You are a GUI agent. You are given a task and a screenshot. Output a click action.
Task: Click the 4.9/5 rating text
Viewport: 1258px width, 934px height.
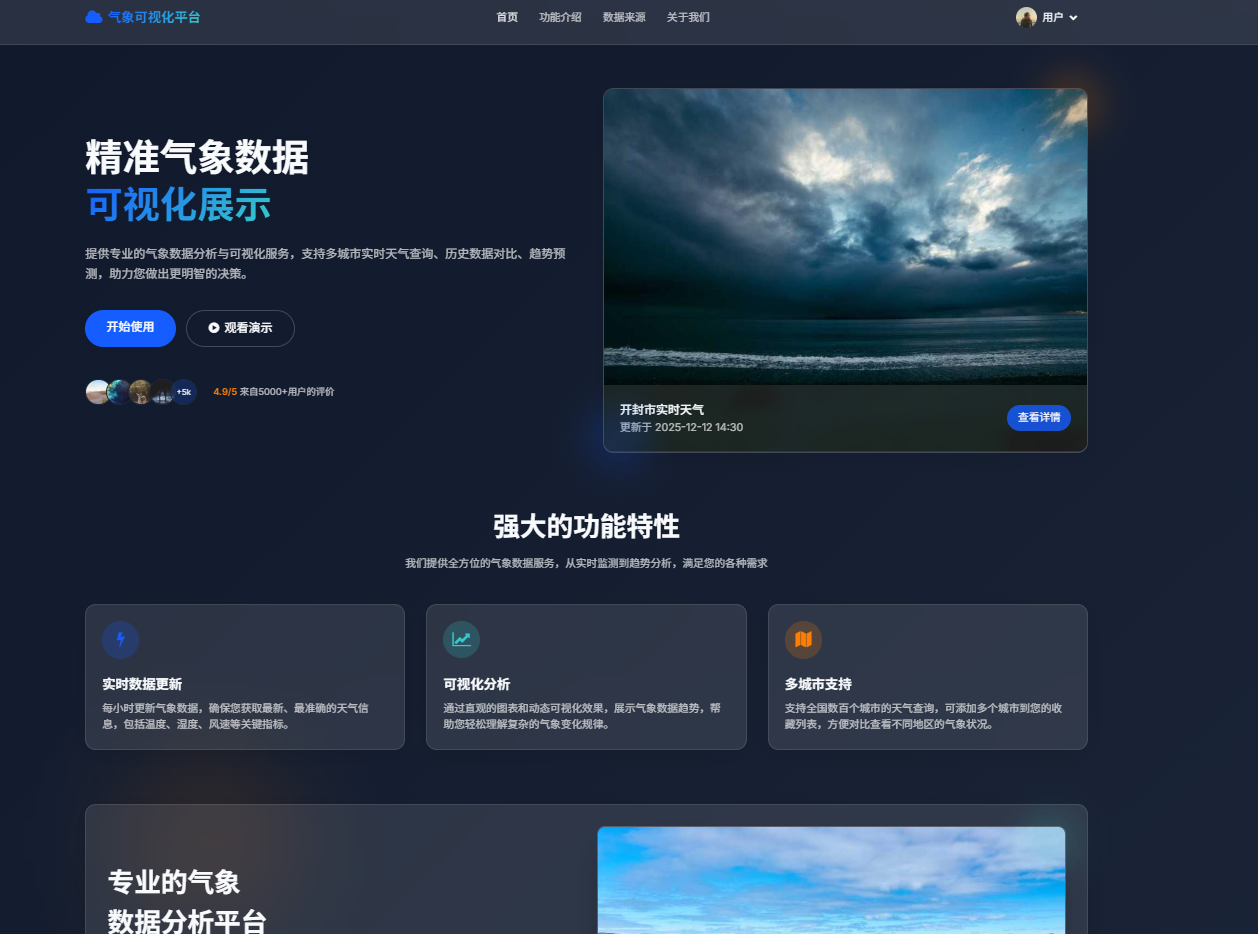coord(225,392)
